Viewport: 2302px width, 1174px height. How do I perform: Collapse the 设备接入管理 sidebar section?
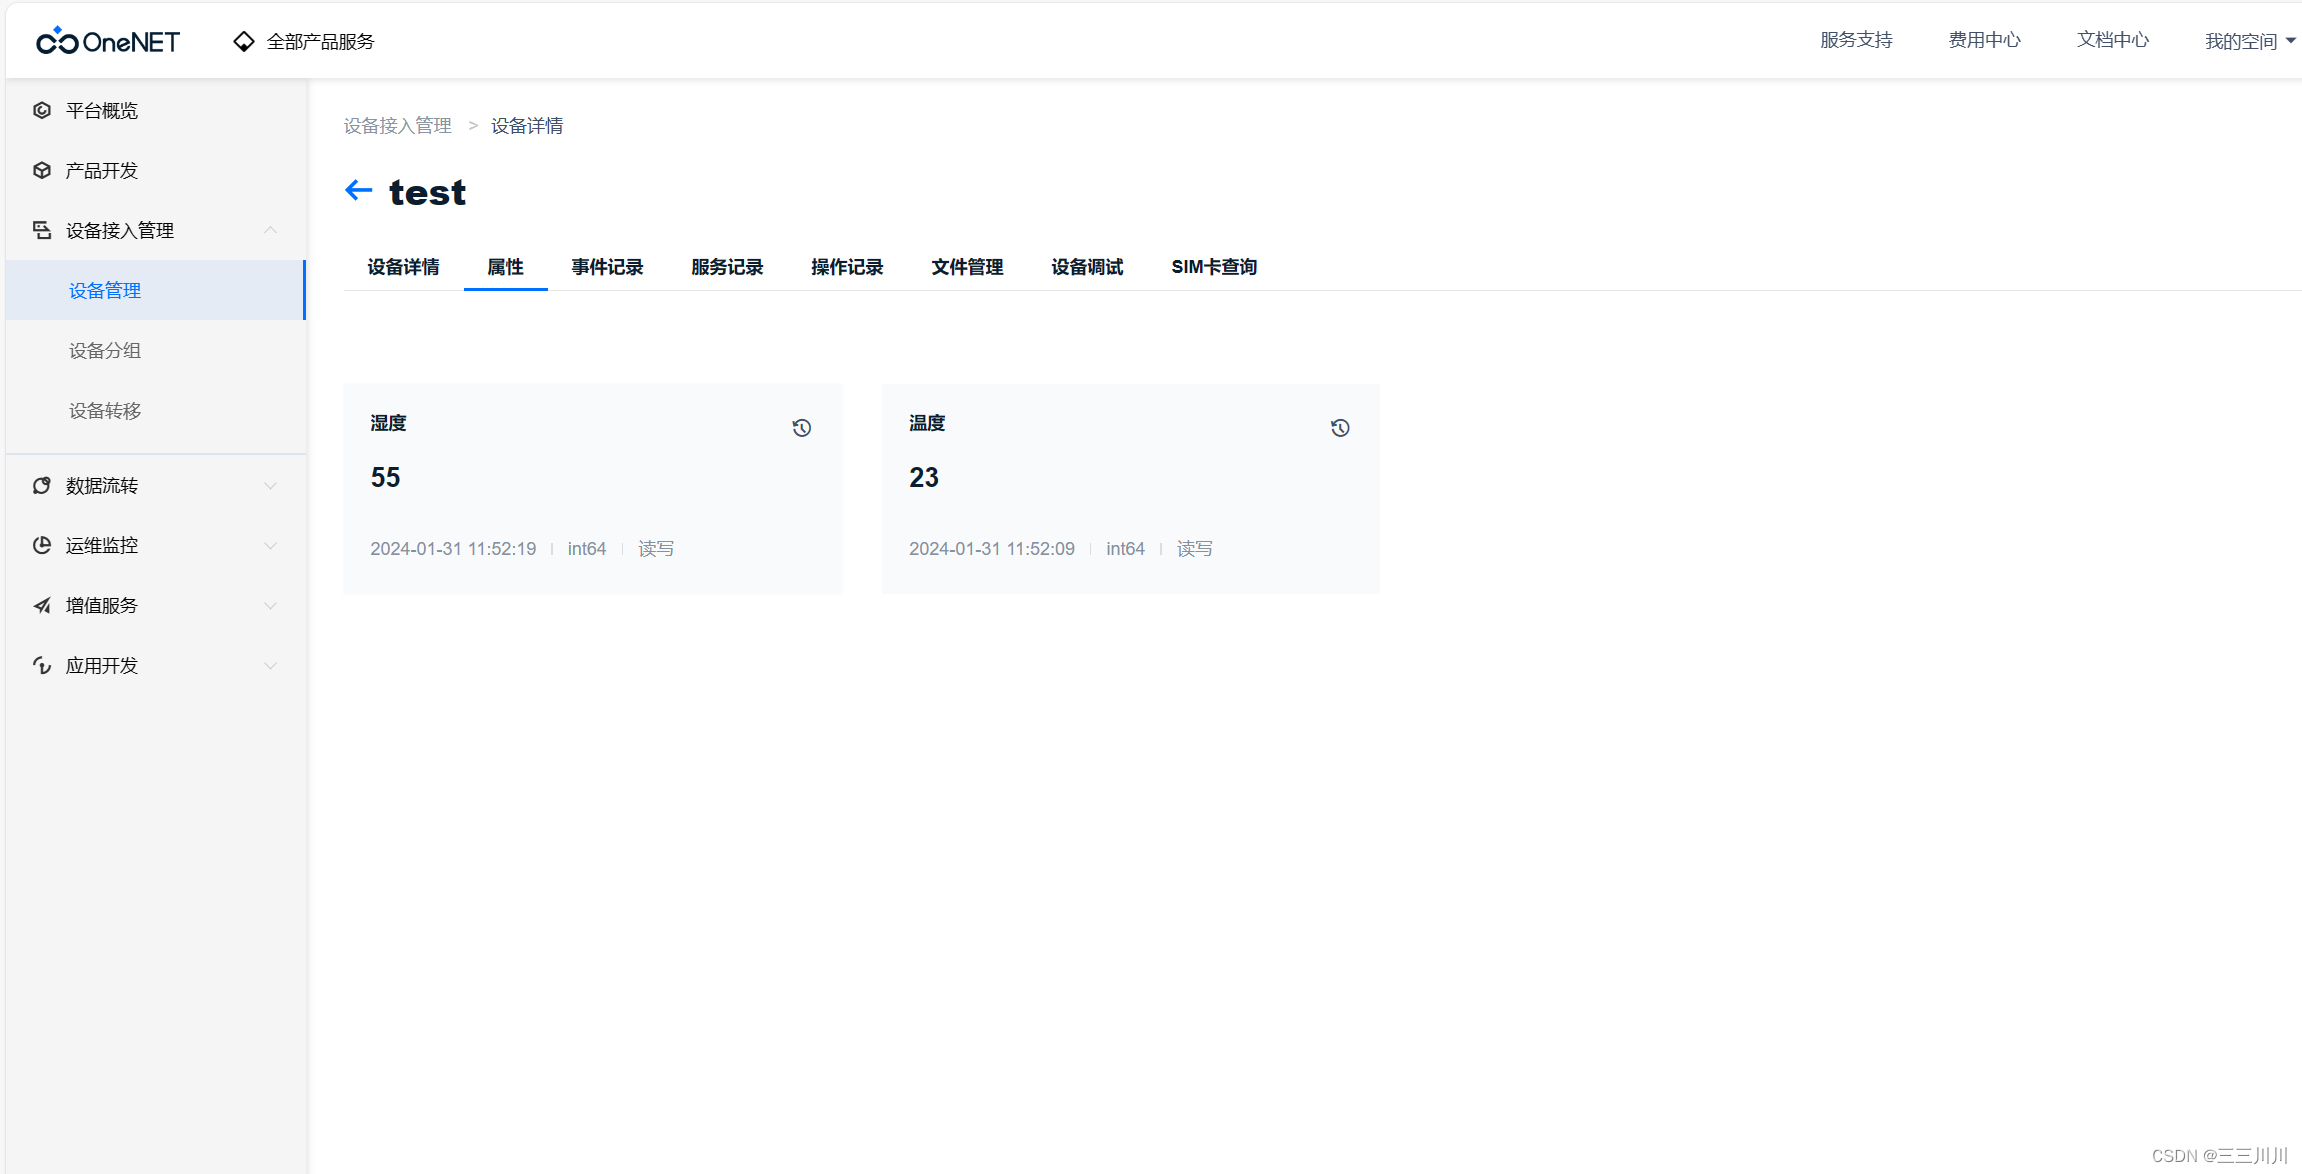pos(270,229)
